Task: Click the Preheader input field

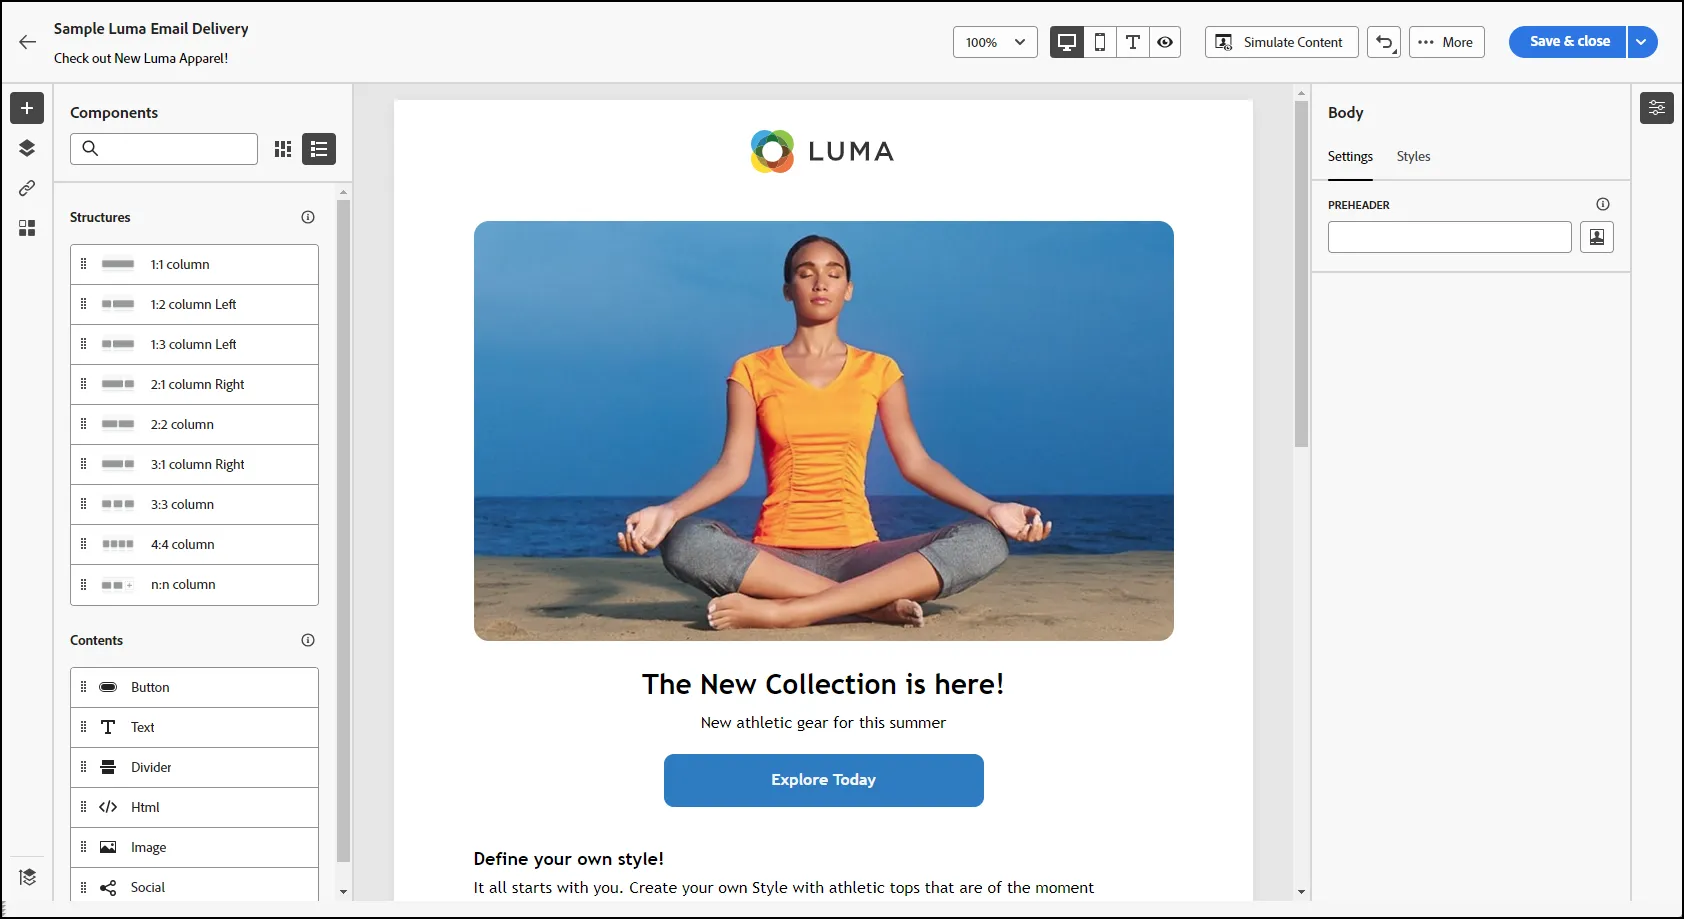Action: 1449,237
